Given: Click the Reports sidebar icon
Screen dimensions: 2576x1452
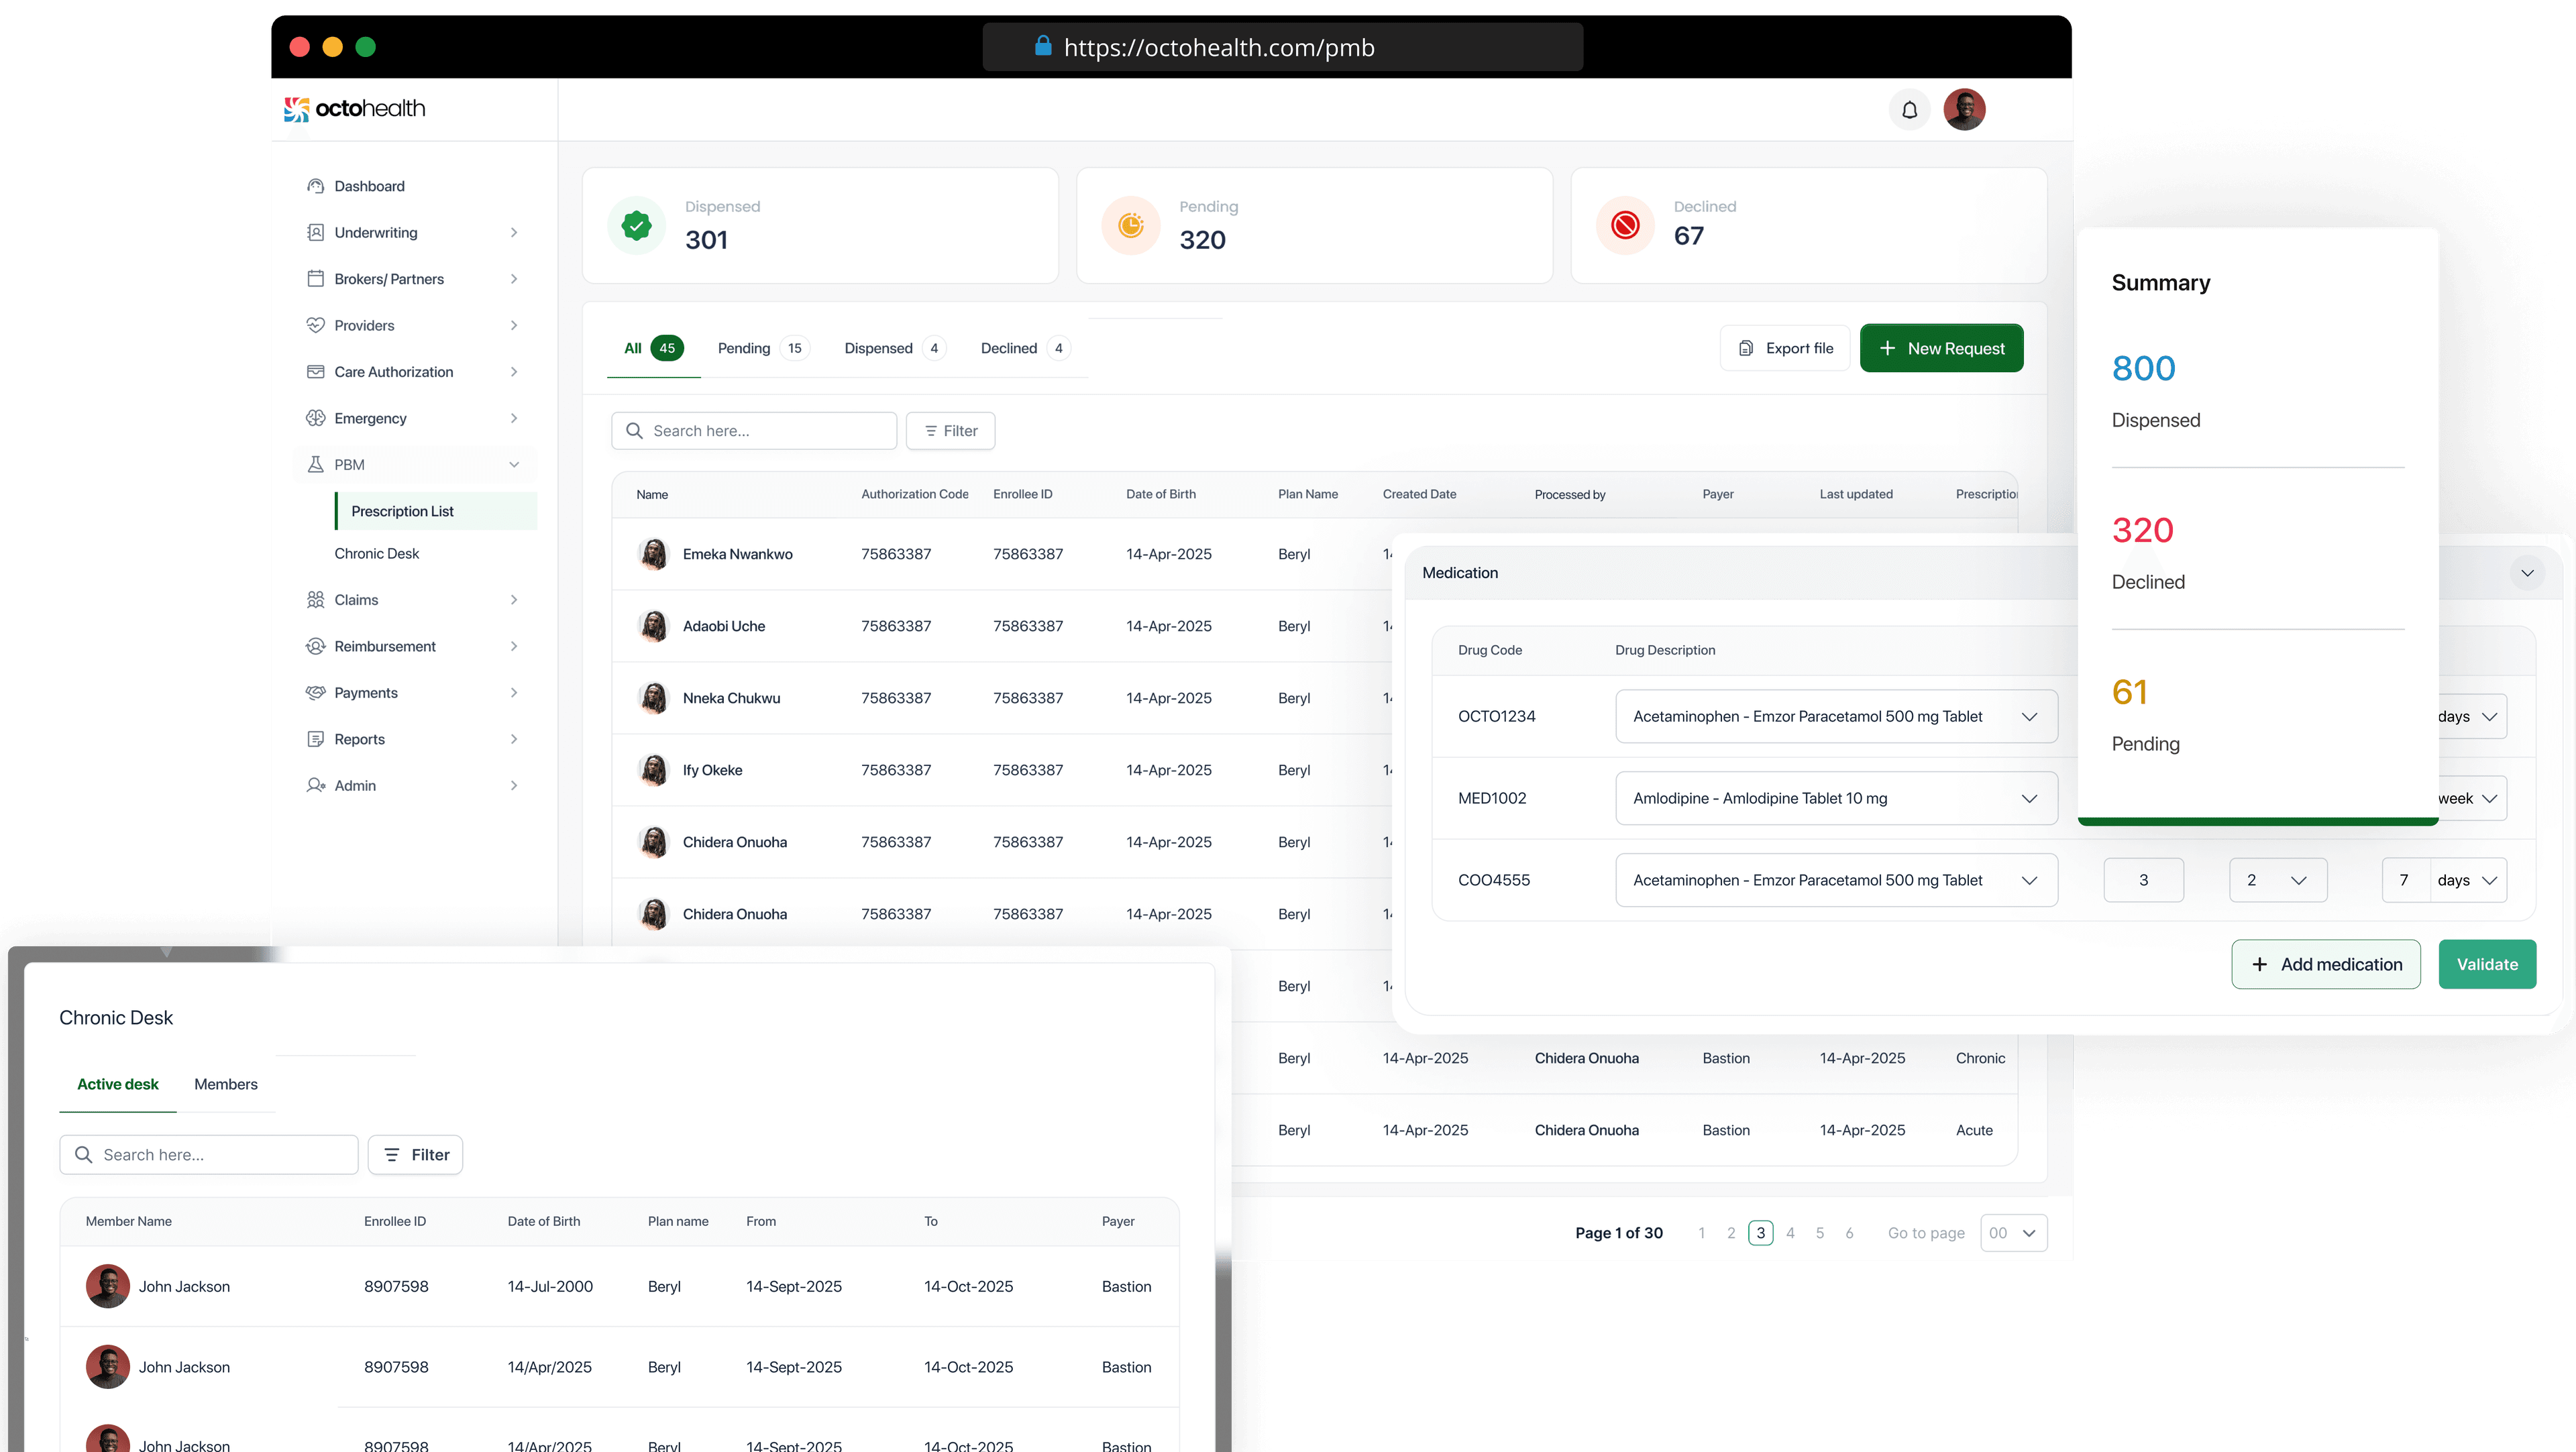Looking at the screenshot, I should [x=315, y=739].
